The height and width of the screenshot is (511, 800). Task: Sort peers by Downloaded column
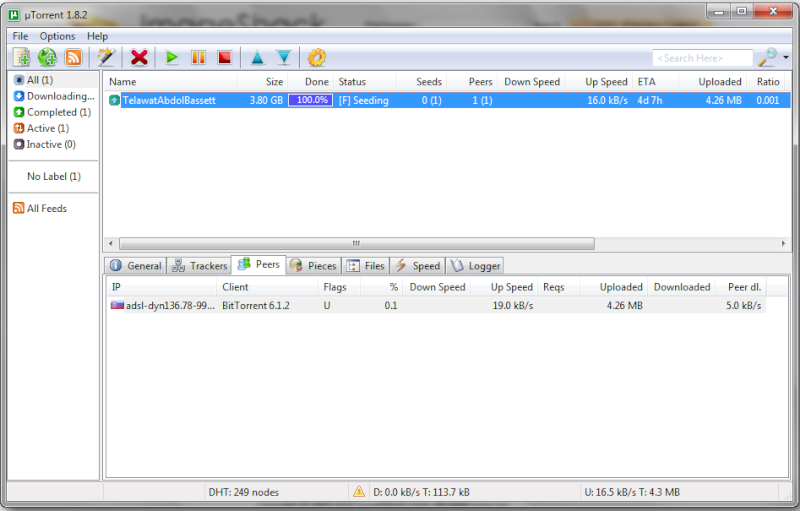(x=682, y=287)
